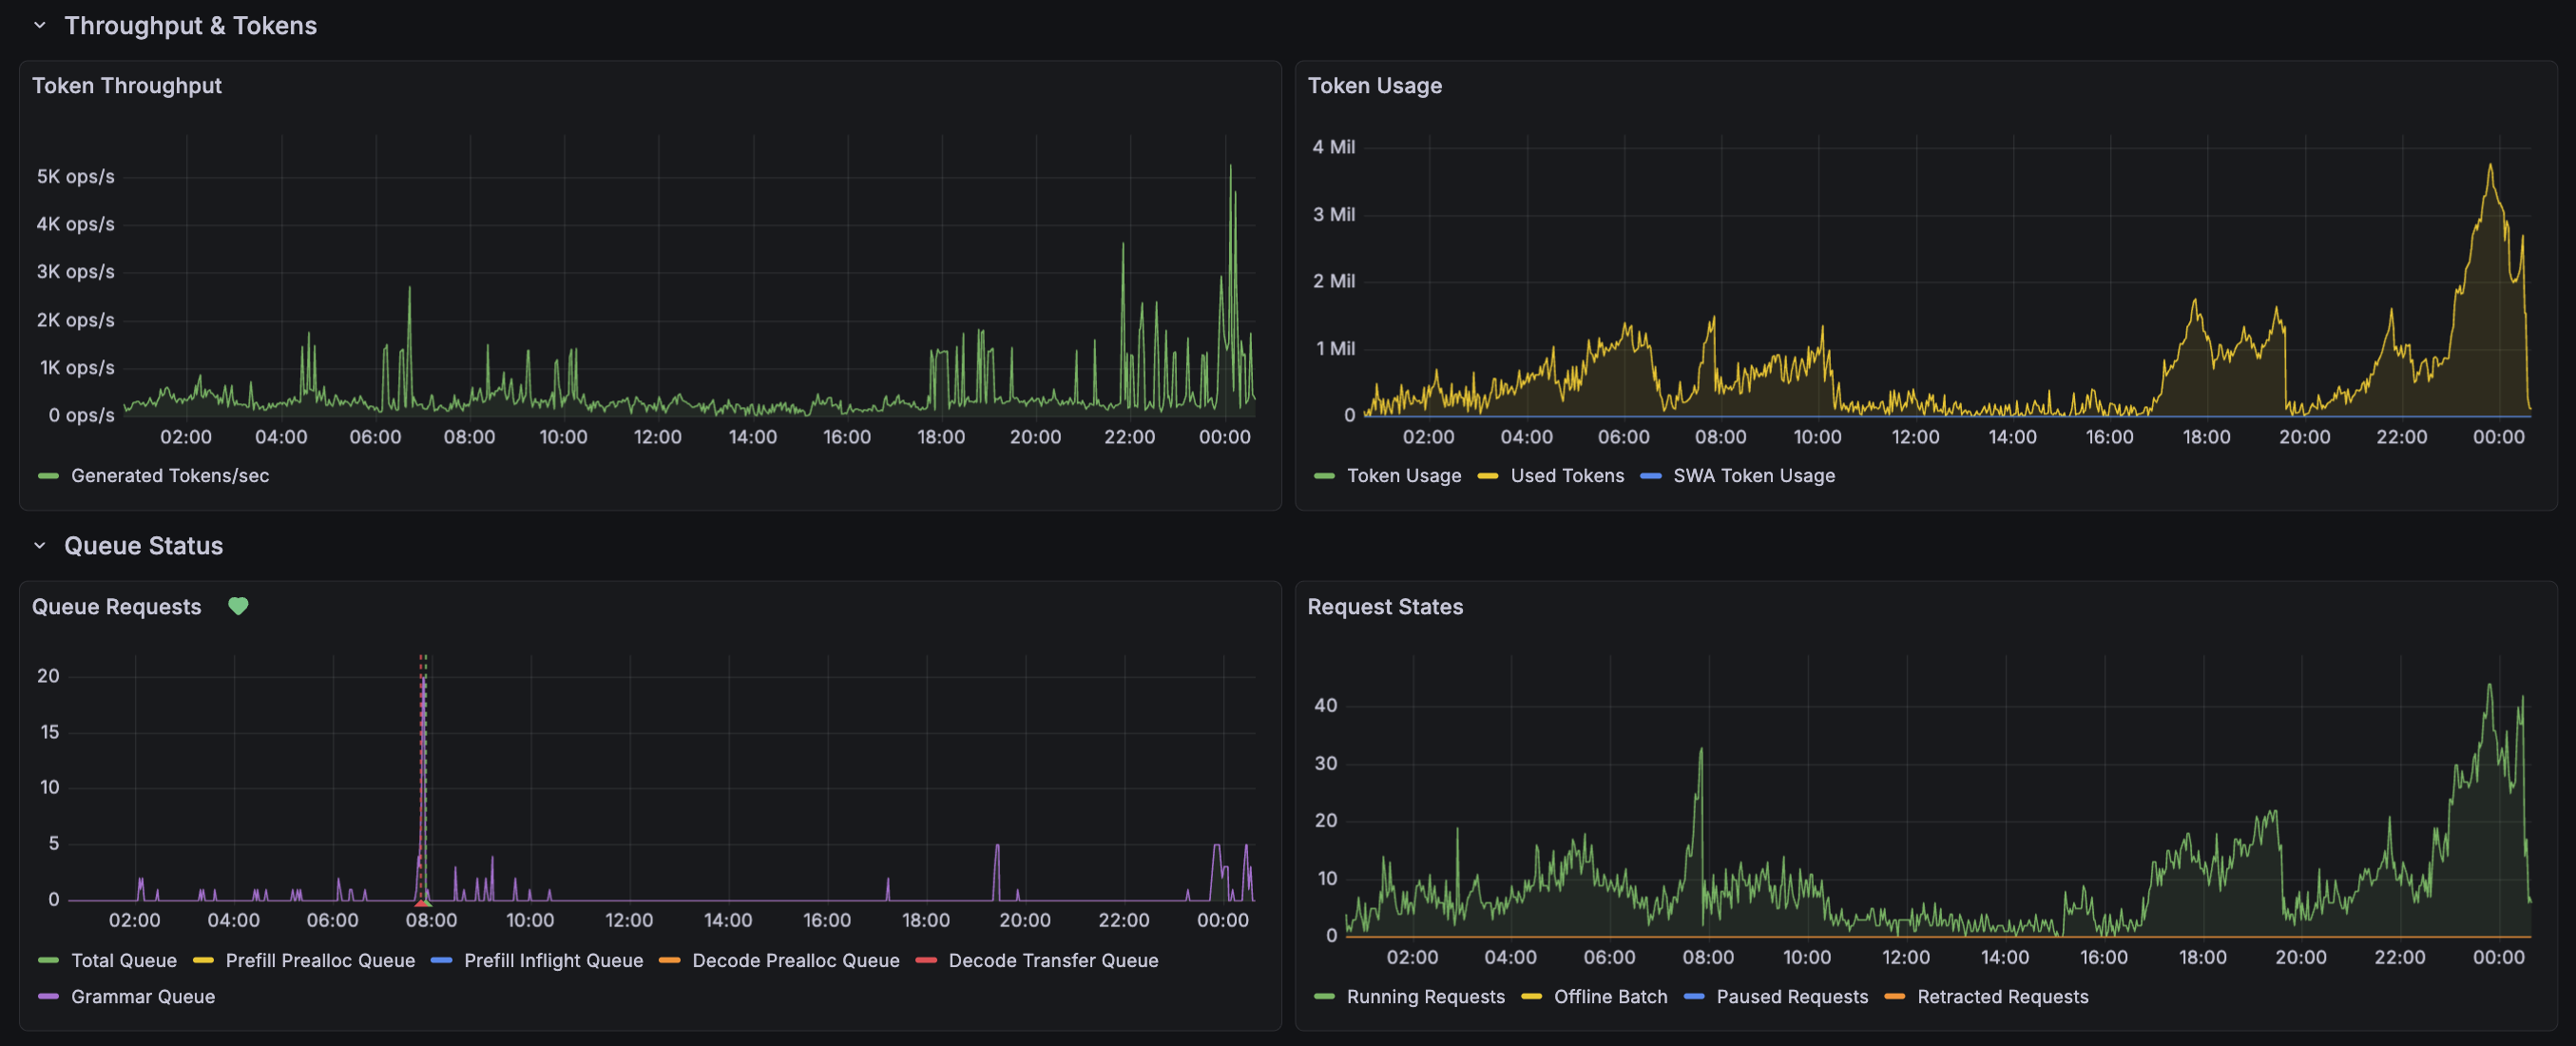Hide the SWA Token Usage series
The image size is (2576, 1046).
coord(1755,476)
